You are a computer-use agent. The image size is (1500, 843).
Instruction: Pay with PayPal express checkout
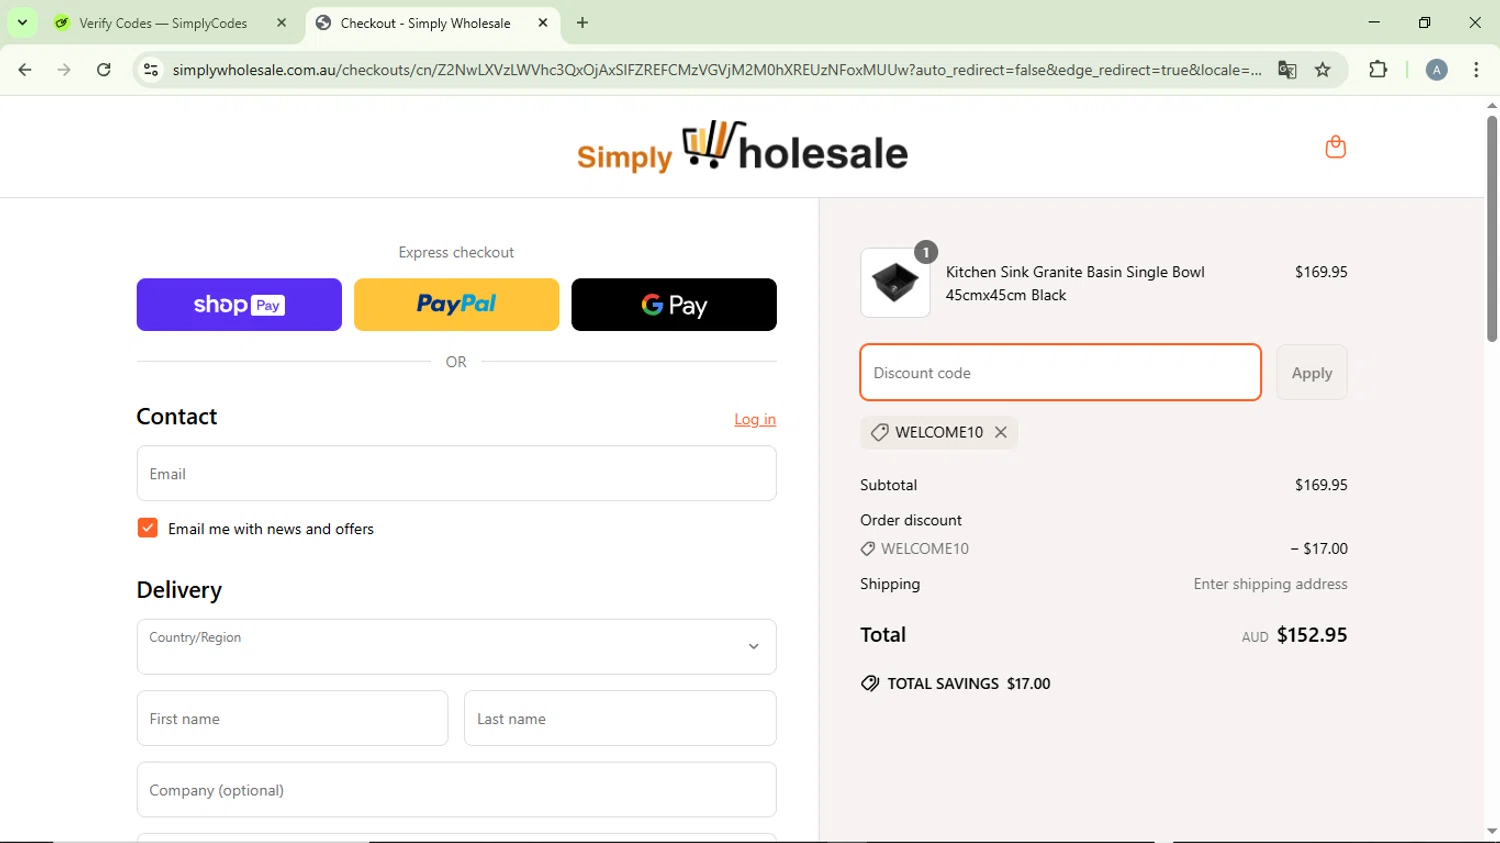[x=456, y=304]
